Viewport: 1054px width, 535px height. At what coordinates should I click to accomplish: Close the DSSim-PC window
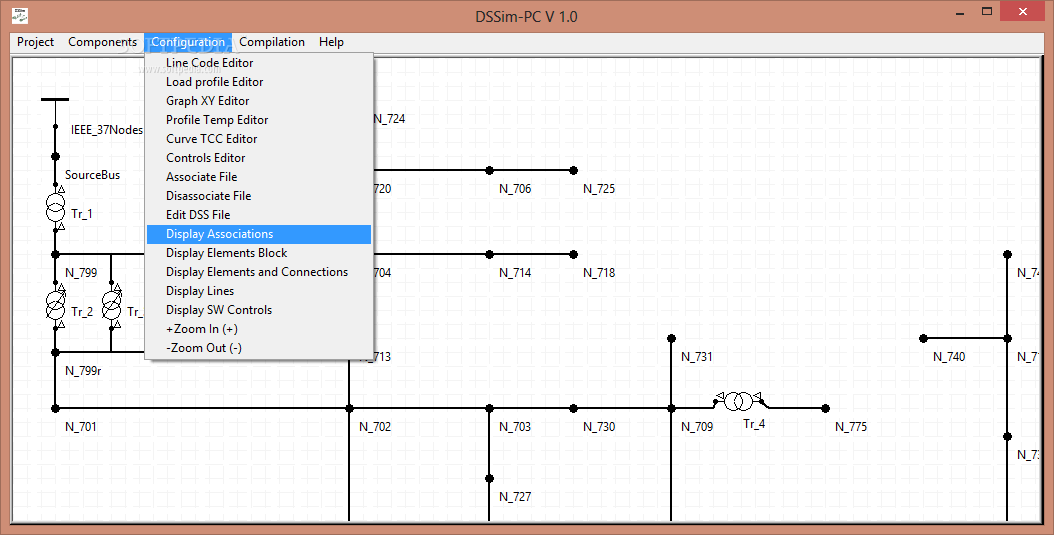(x=1024, y=11)
